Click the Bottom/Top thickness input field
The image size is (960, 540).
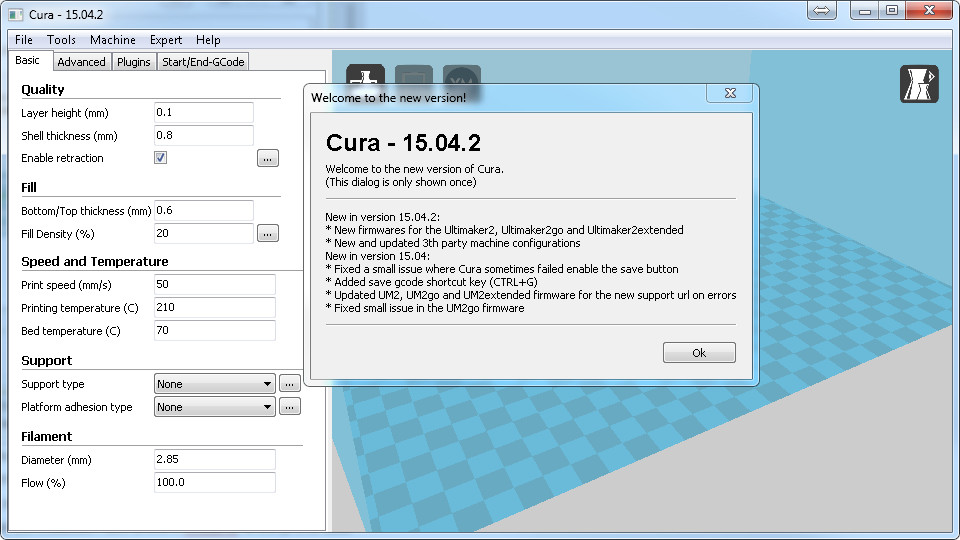pyautogui.click(x=204, y=211)
